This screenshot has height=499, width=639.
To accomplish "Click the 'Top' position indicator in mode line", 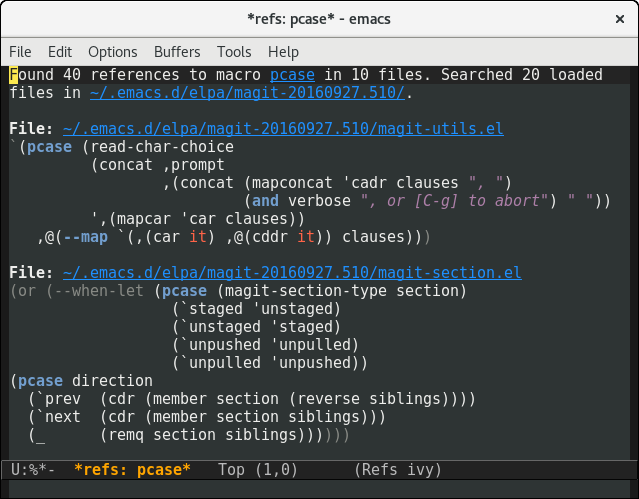I will [231, 470].
